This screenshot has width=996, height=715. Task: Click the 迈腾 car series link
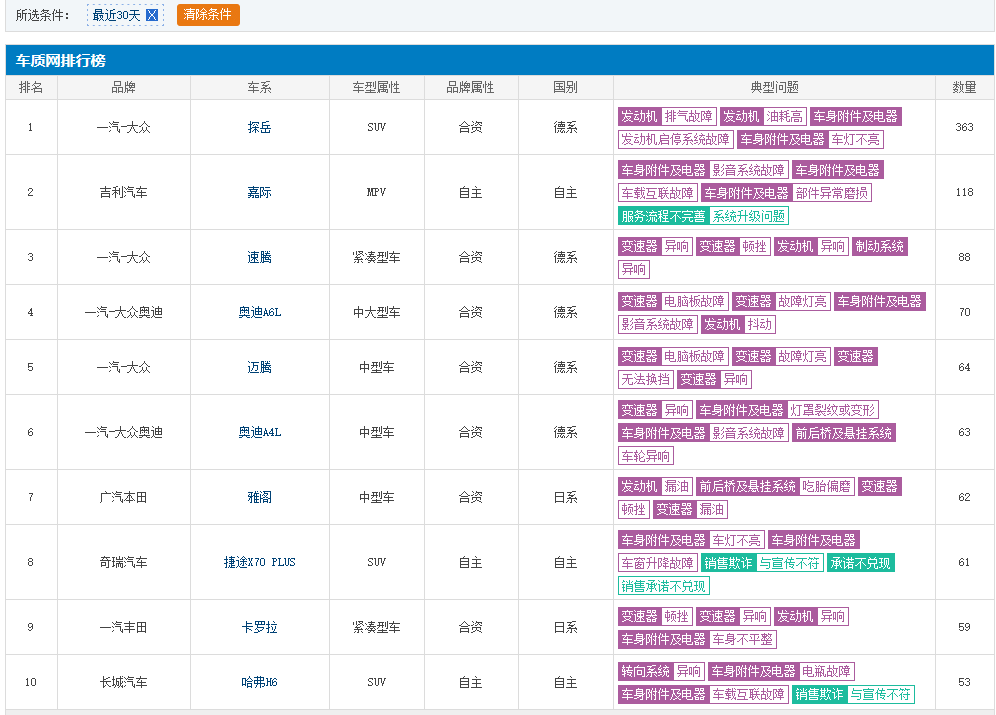tap(260, 367)
